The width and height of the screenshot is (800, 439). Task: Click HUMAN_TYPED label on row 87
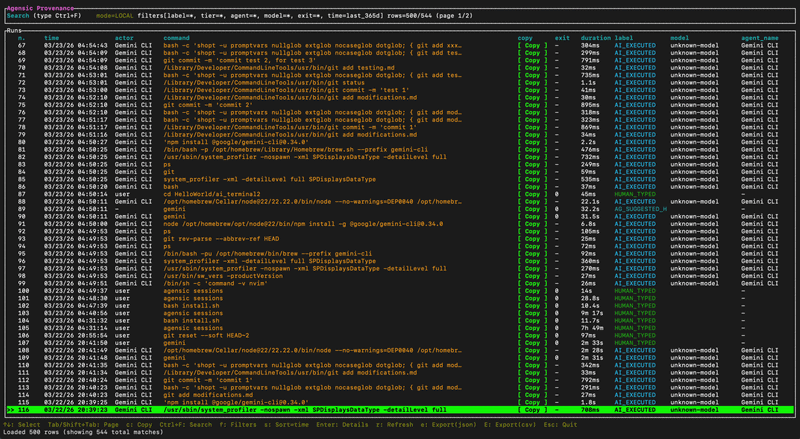pyautogui.click(x=634, y=194)
